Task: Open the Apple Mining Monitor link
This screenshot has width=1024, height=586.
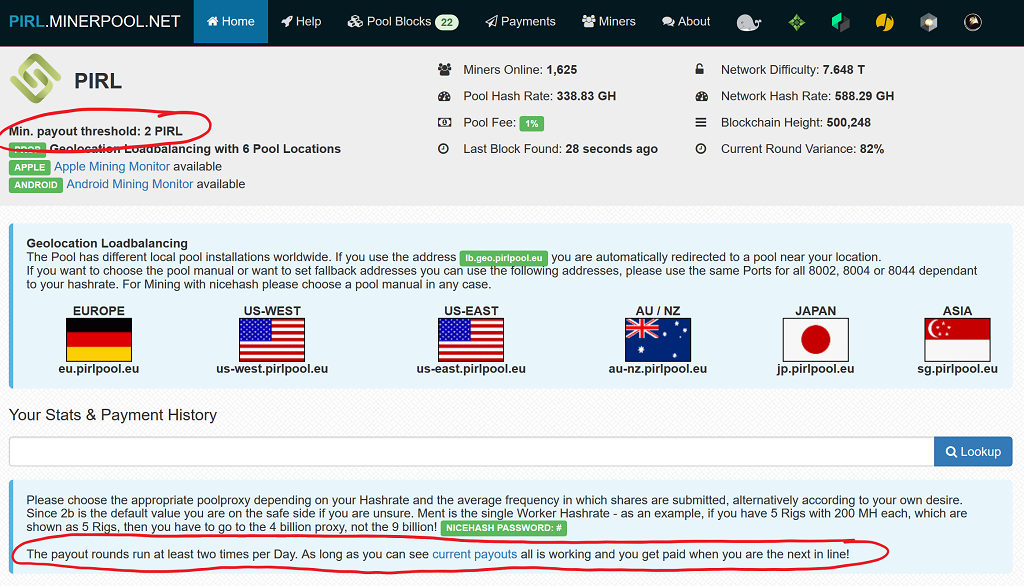Action: click(x=112, y=167)
